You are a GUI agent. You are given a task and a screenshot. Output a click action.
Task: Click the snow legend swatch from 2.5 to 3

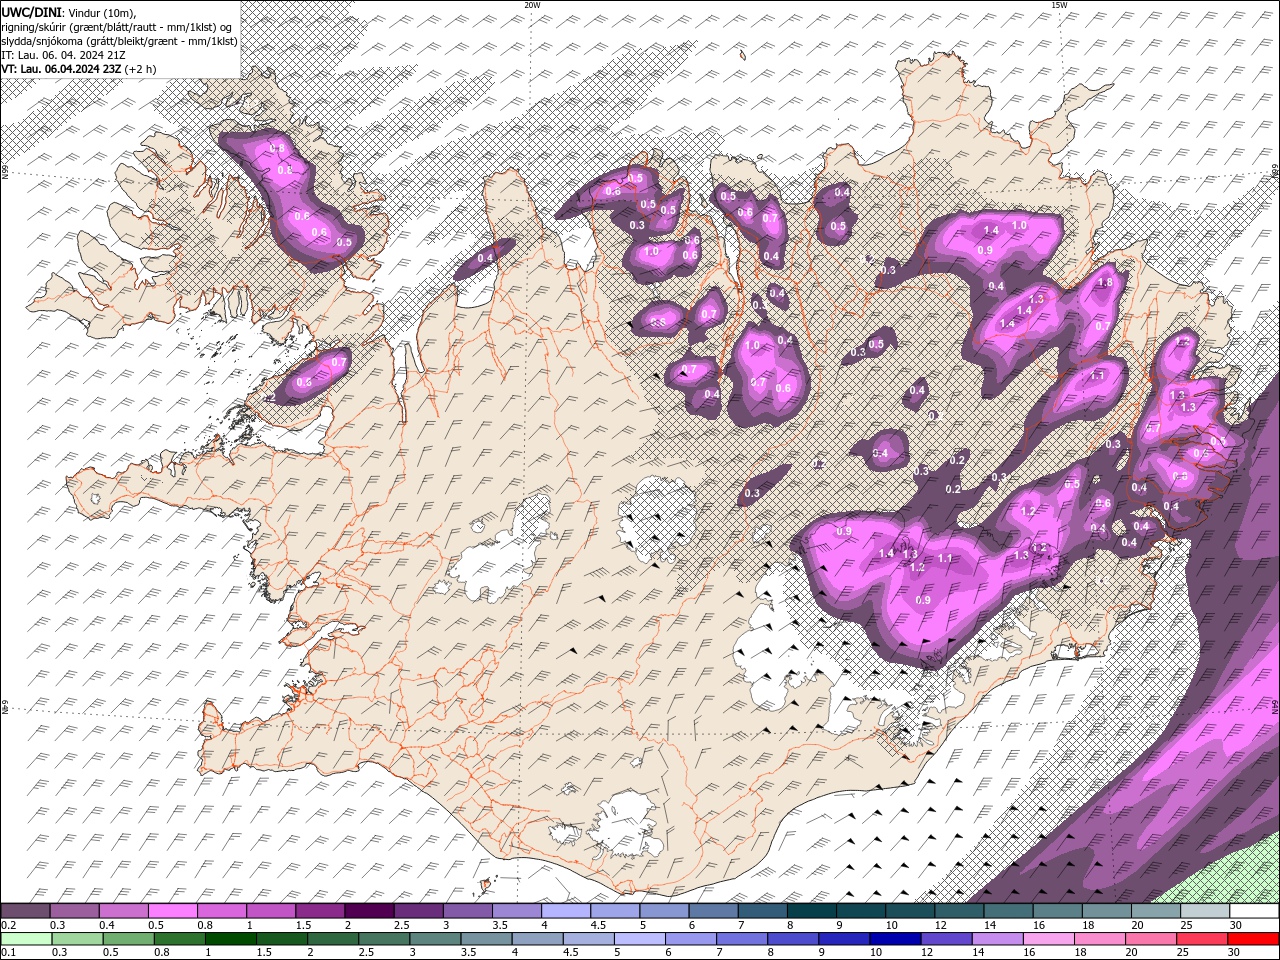[x=418, y=911]
